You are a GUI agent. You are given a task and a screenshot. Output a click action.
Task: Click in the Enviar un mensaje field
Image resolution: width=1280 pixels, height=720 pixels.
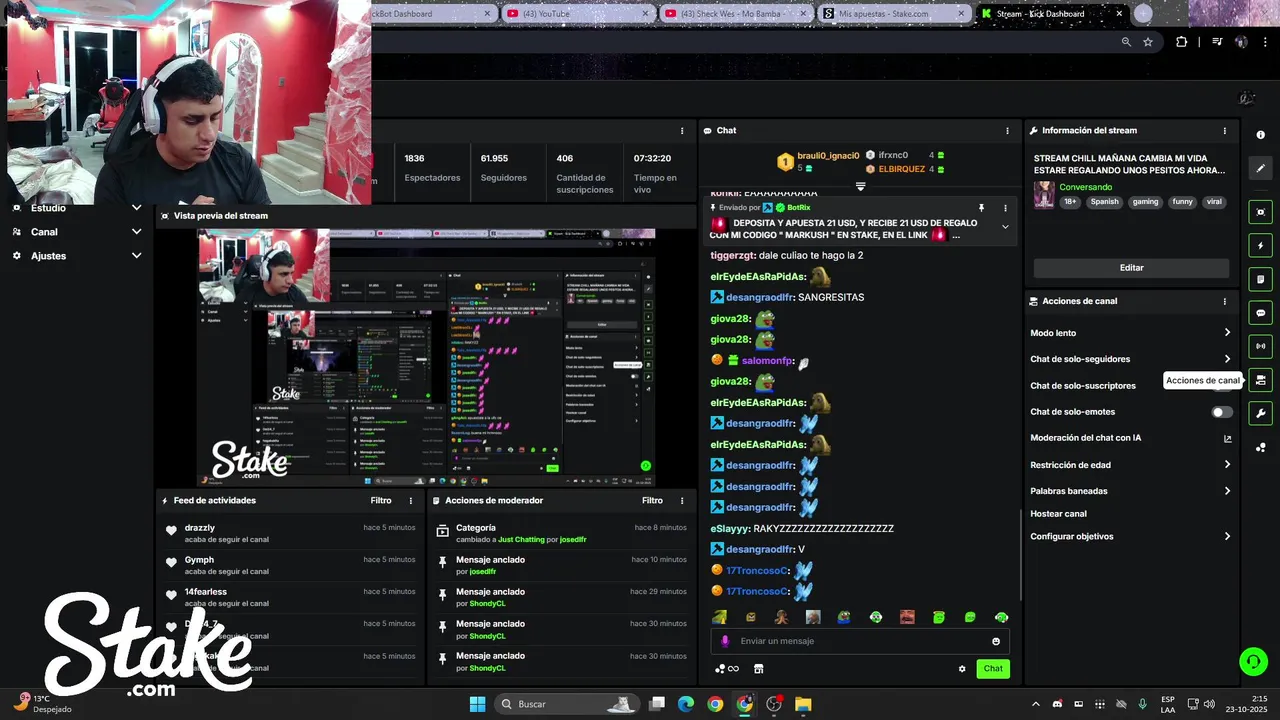[860, 641]
